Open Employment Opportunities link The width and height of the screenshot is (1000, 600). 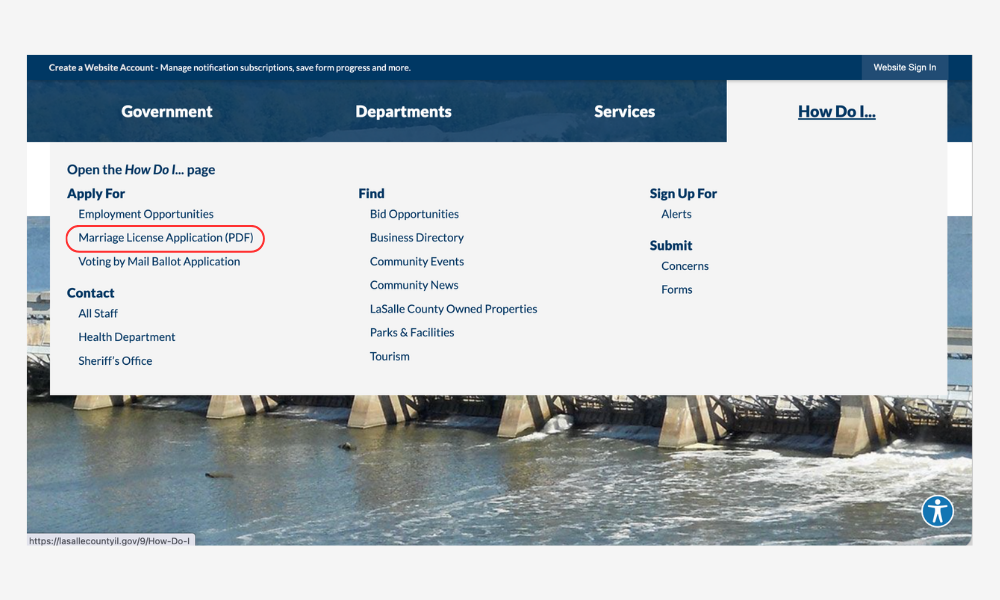pyautogui.click(x=146, y=214)
